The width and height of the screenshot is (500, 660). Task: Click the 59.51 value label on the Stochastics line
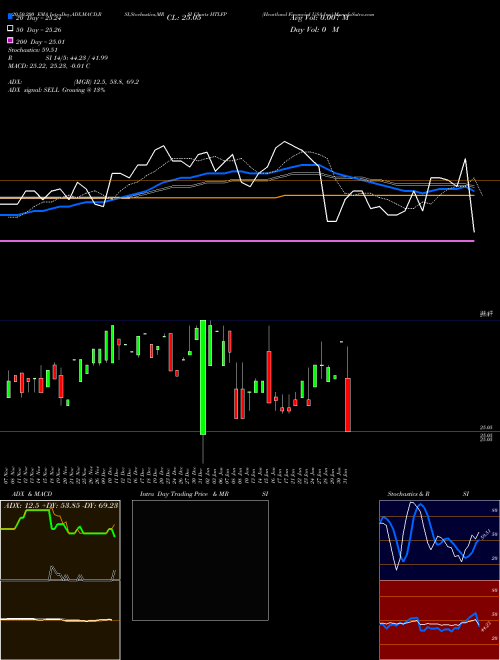(484, 535)
